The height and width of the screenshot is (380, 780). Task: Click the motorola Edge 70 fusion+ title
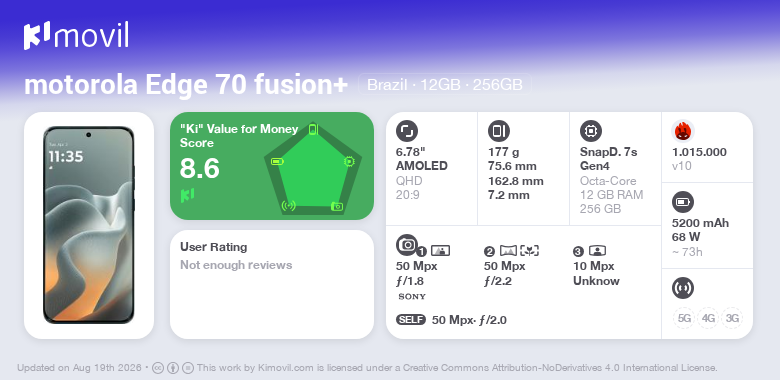click(x=186, y=85)
